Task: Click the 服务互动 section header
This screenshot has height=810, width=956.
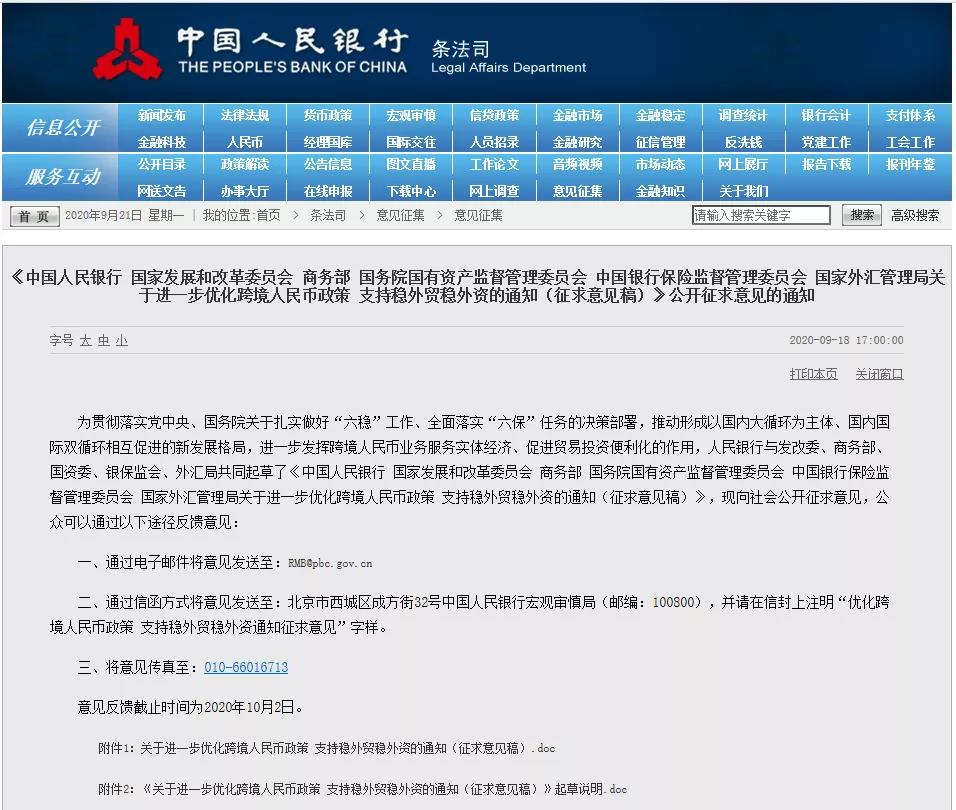Action: click(x=63, y=177)
